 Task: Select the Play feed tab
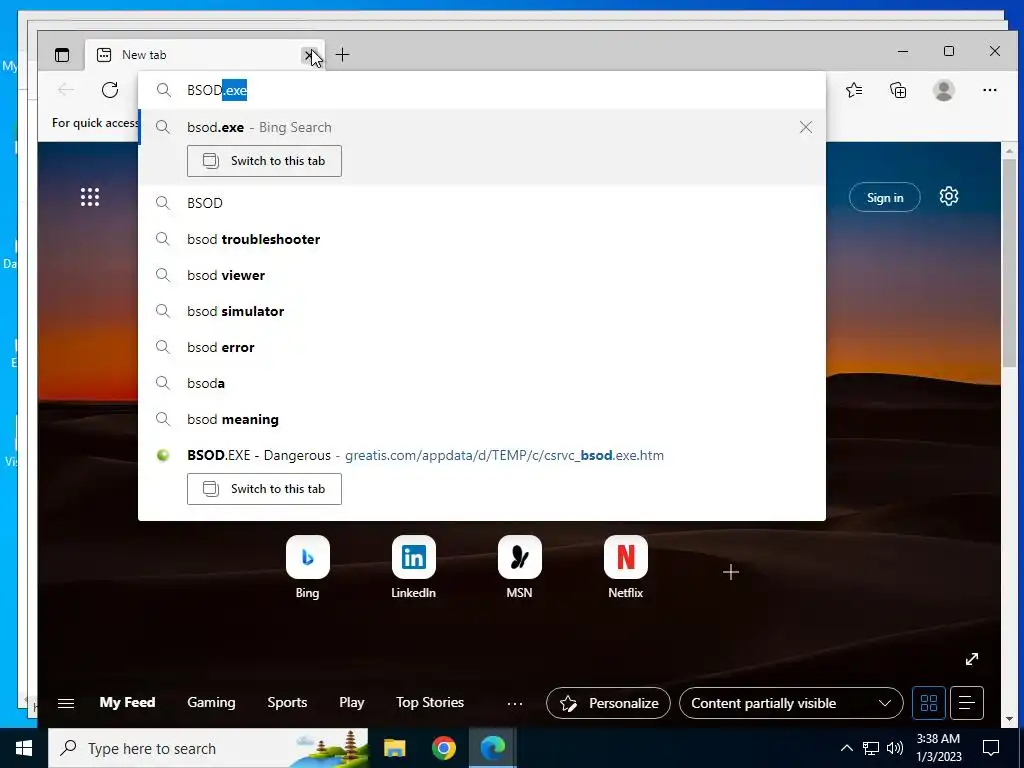coord(351,703)
